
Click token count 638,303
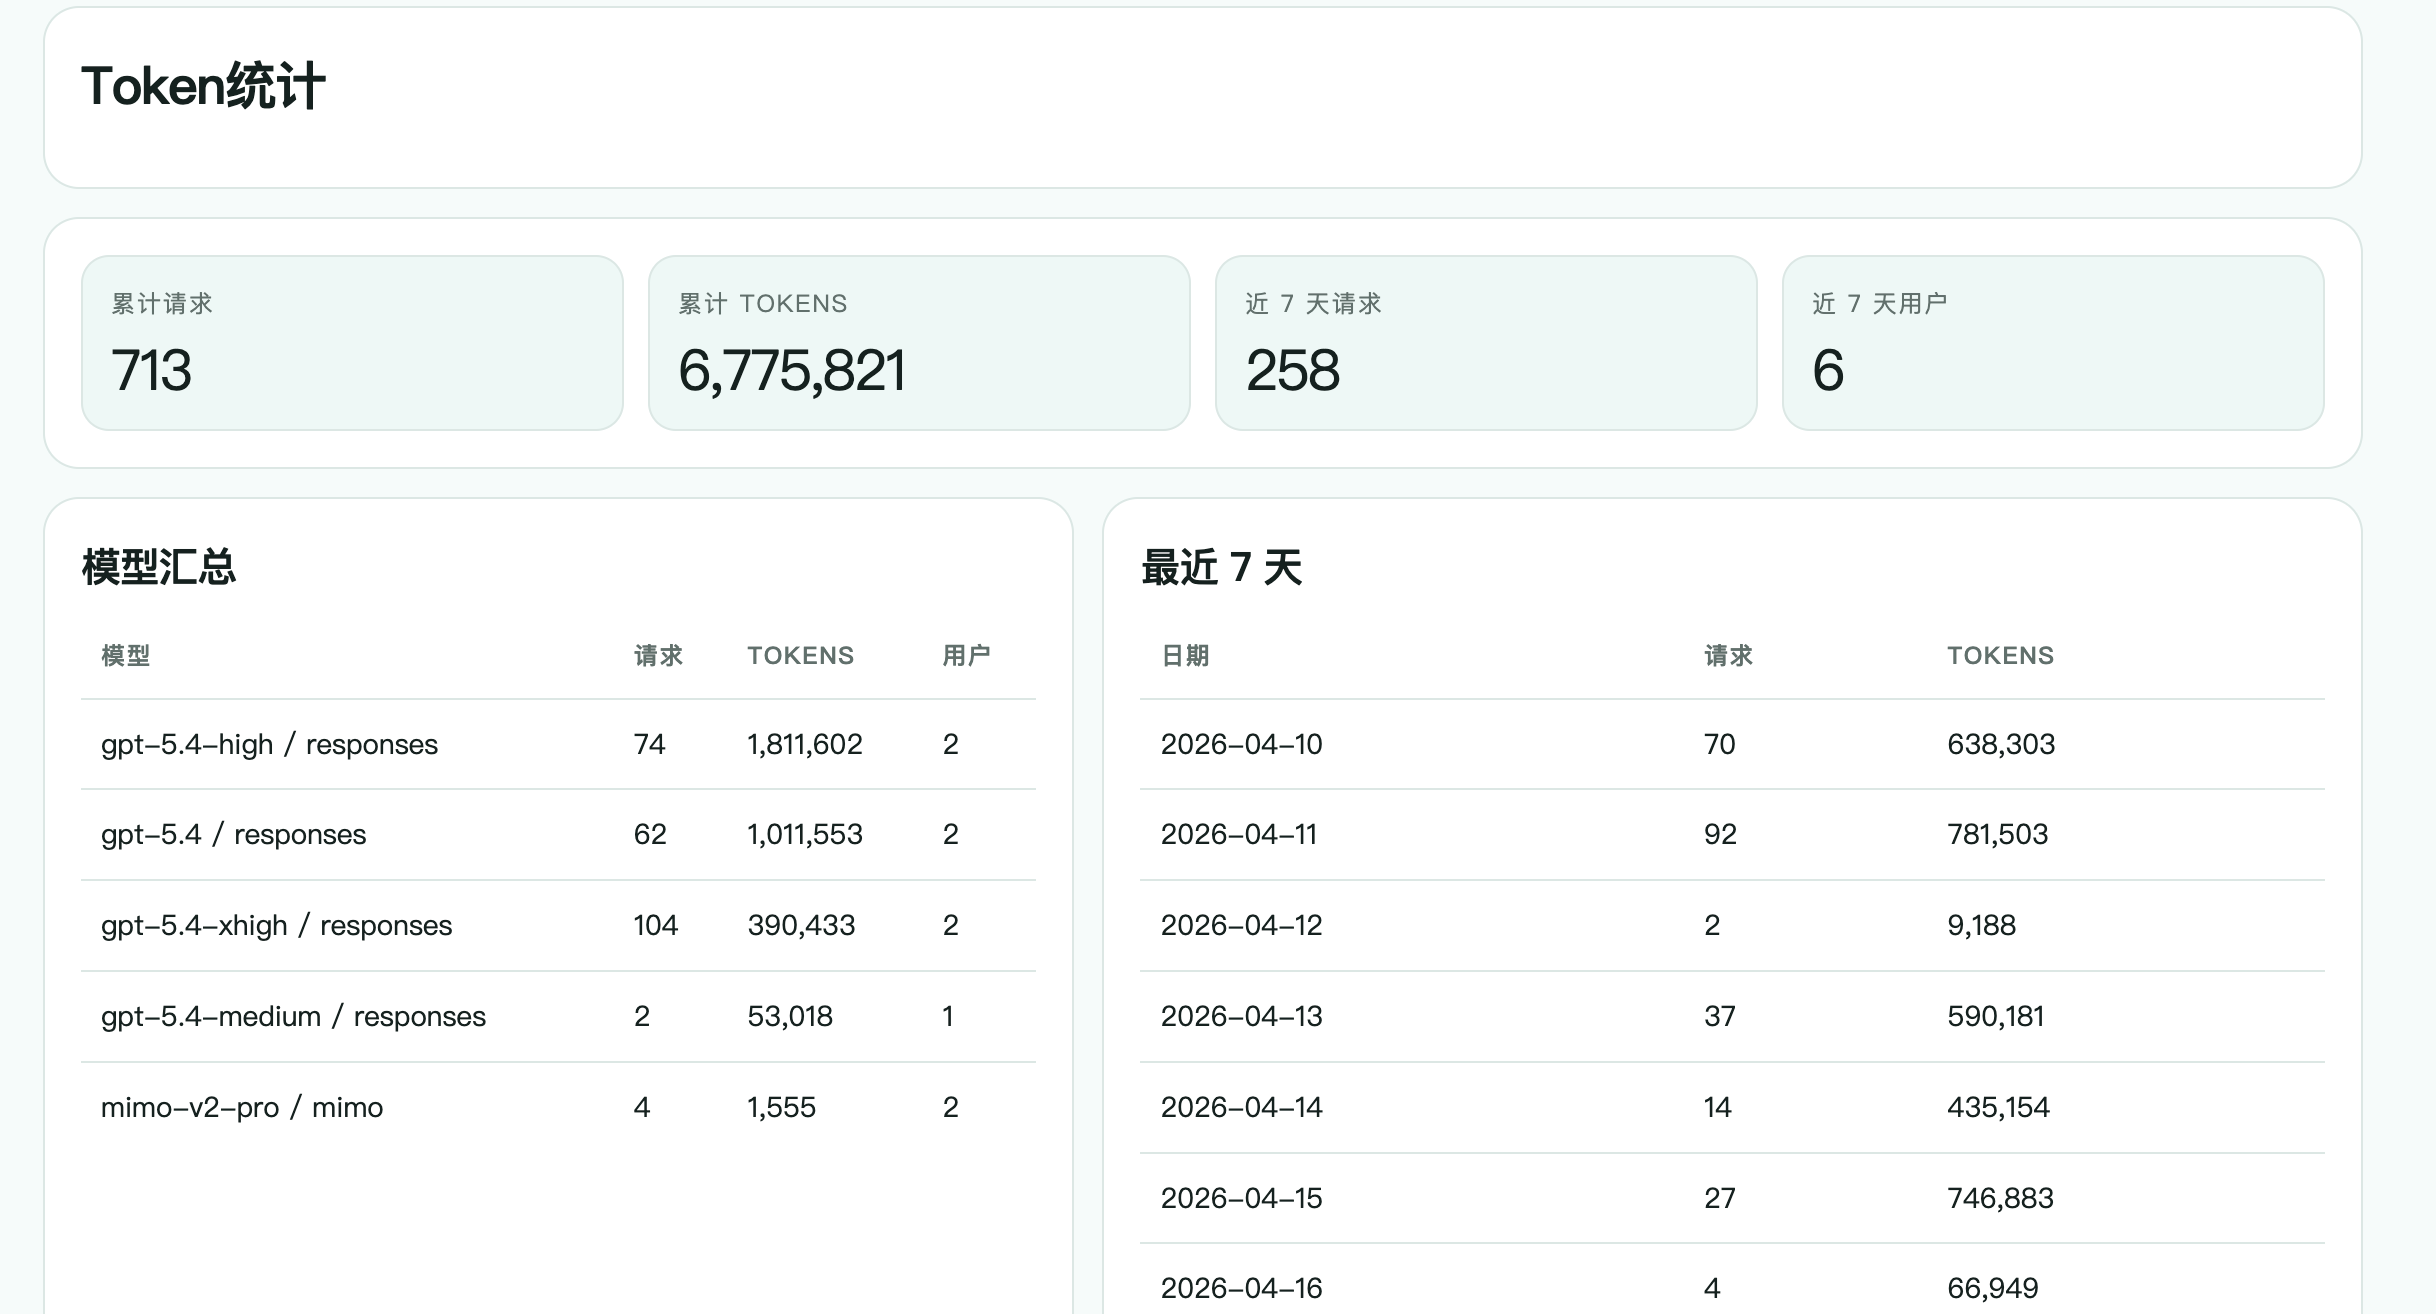[x=2001, y=745]
